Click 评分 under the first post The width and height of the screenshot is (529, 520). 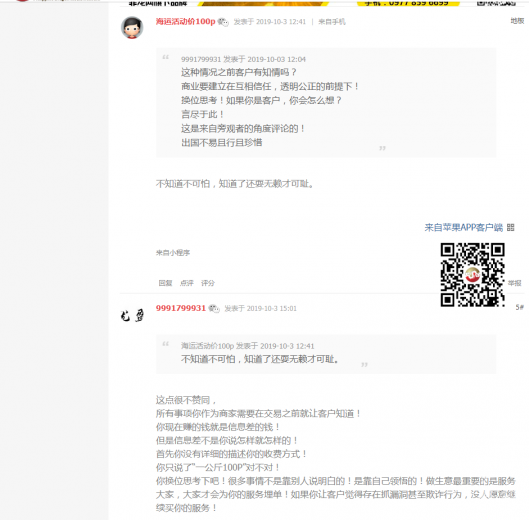(208, 283)
